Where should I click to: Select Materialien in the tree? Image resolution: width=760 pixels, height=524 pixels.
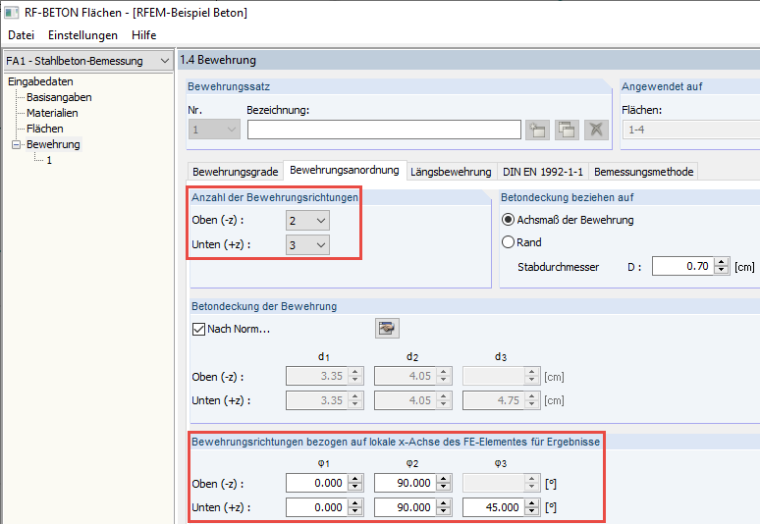[52, 113]
